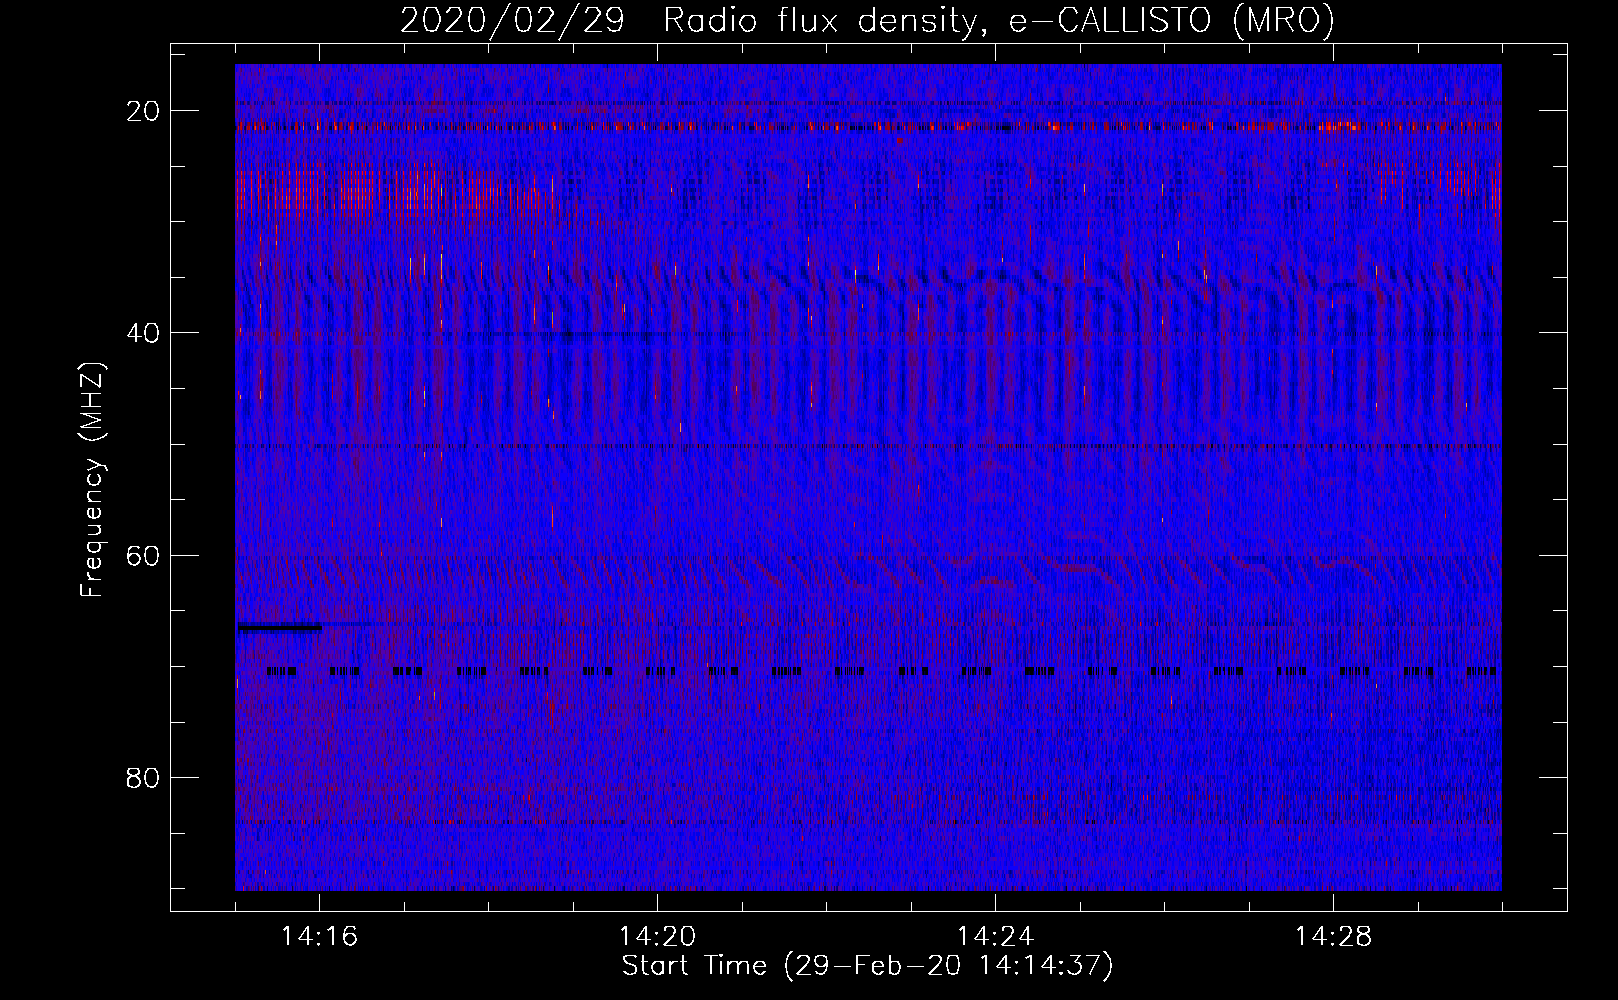
Task: Click the 40 frequency tick label
Action: point(144,333)
